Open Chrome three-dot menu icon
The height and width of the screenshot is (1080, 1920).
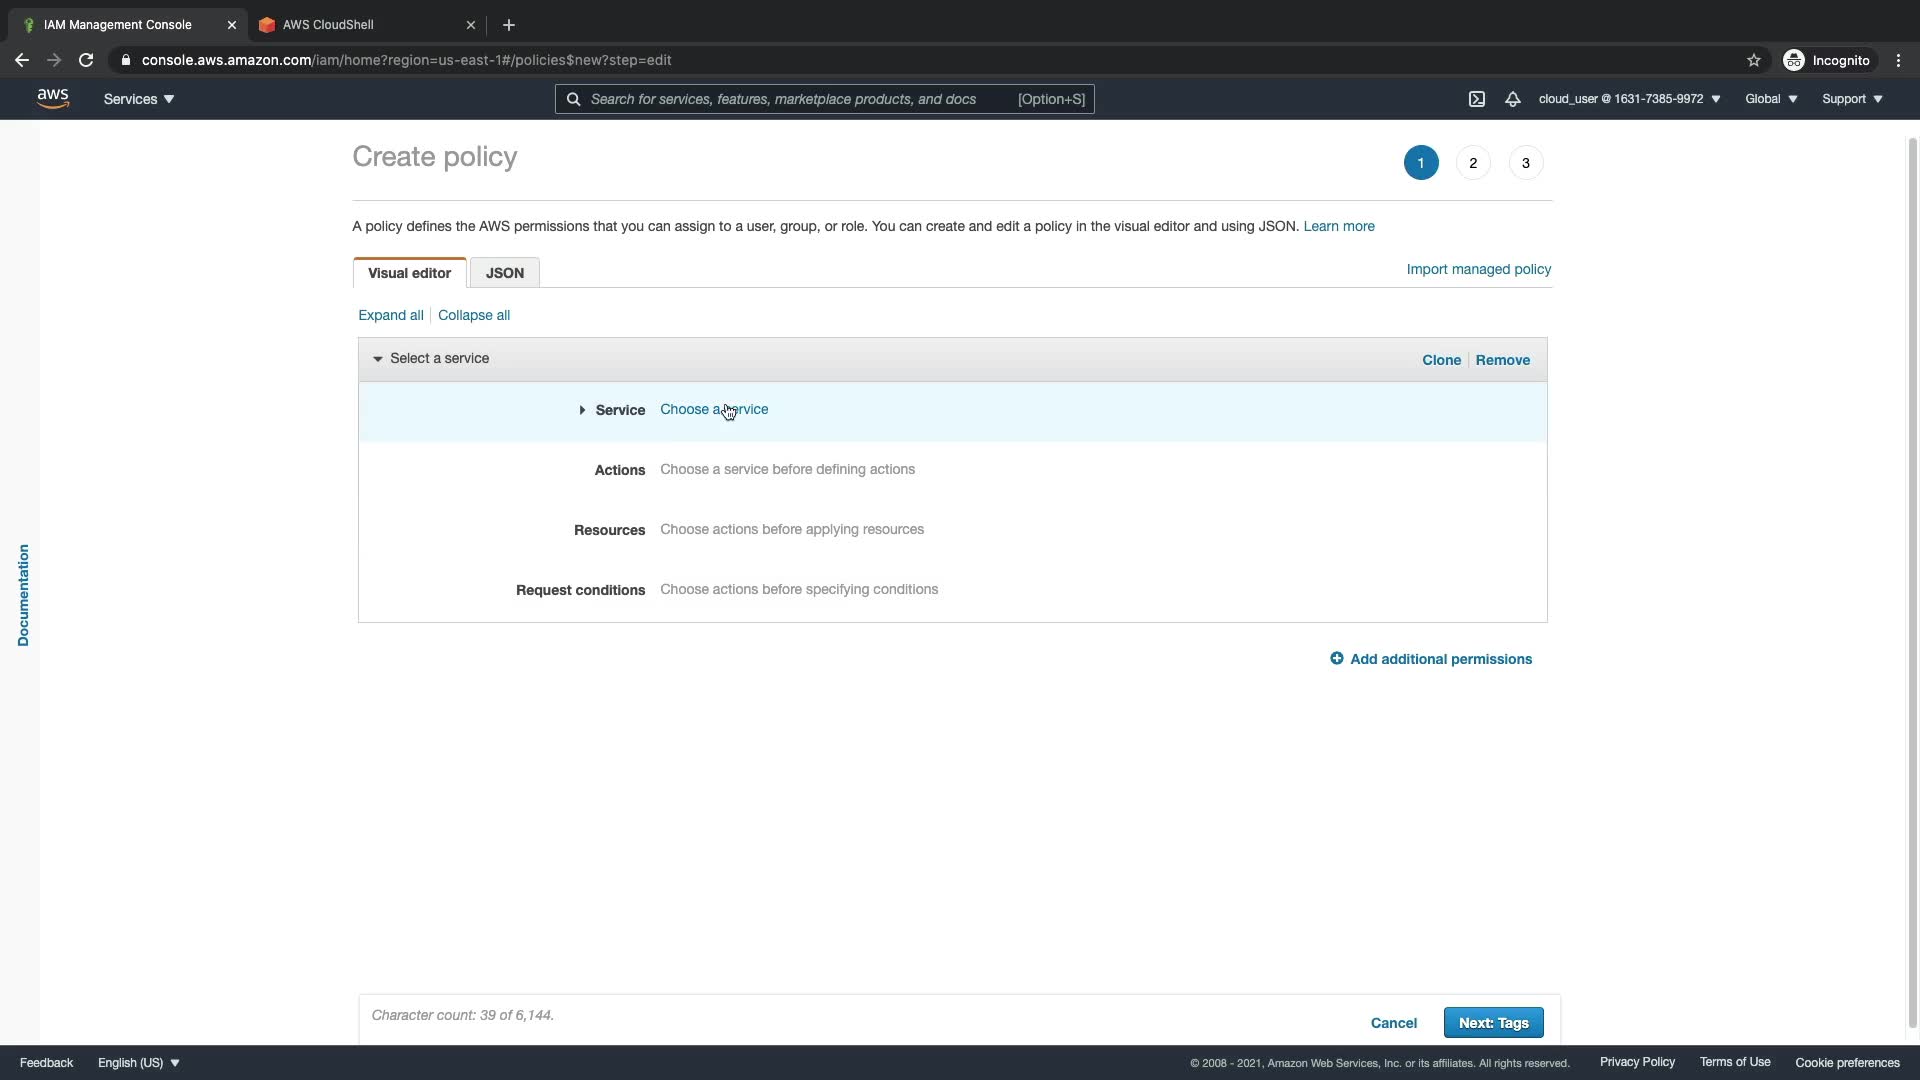1899,60
